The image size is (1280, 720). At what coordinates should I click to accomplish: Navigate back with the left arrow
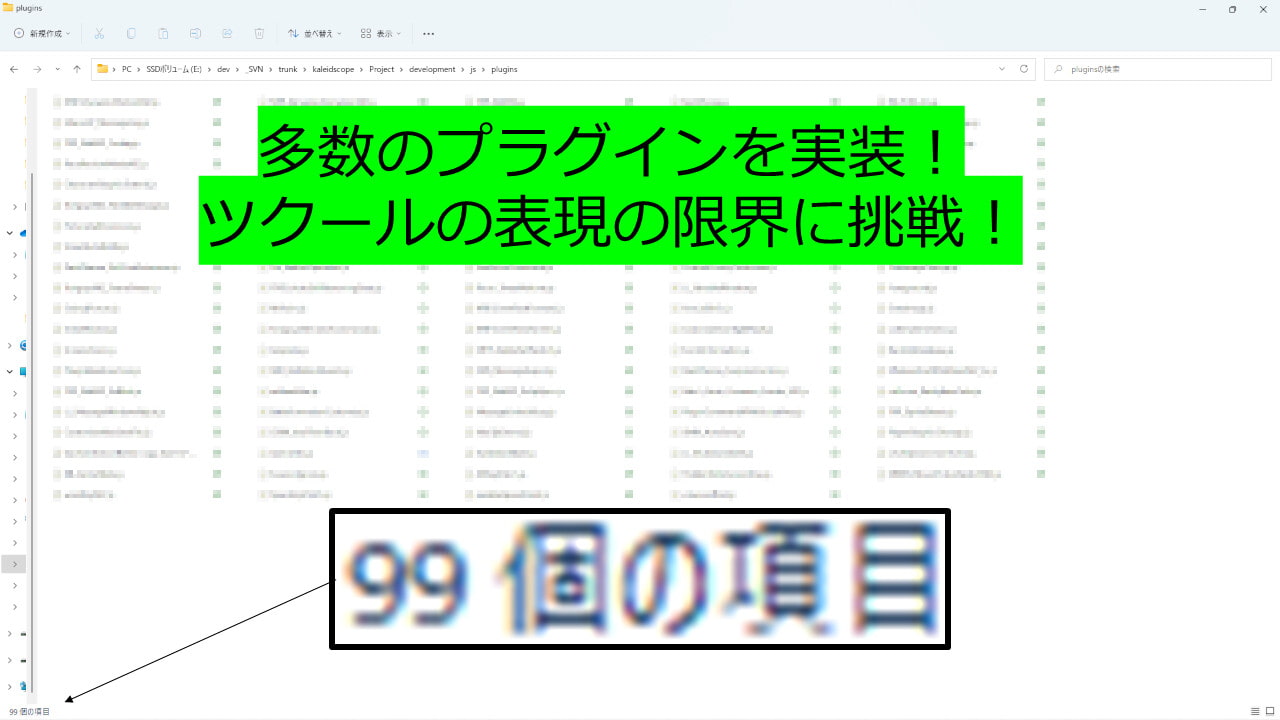[x=14, y=68]
